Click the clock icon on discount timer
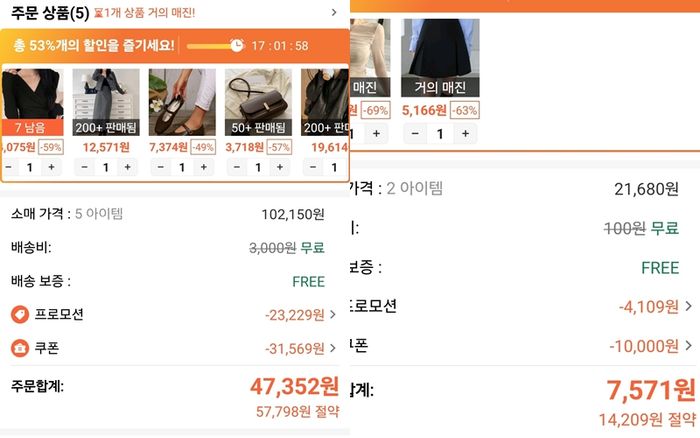 point(237,45)
